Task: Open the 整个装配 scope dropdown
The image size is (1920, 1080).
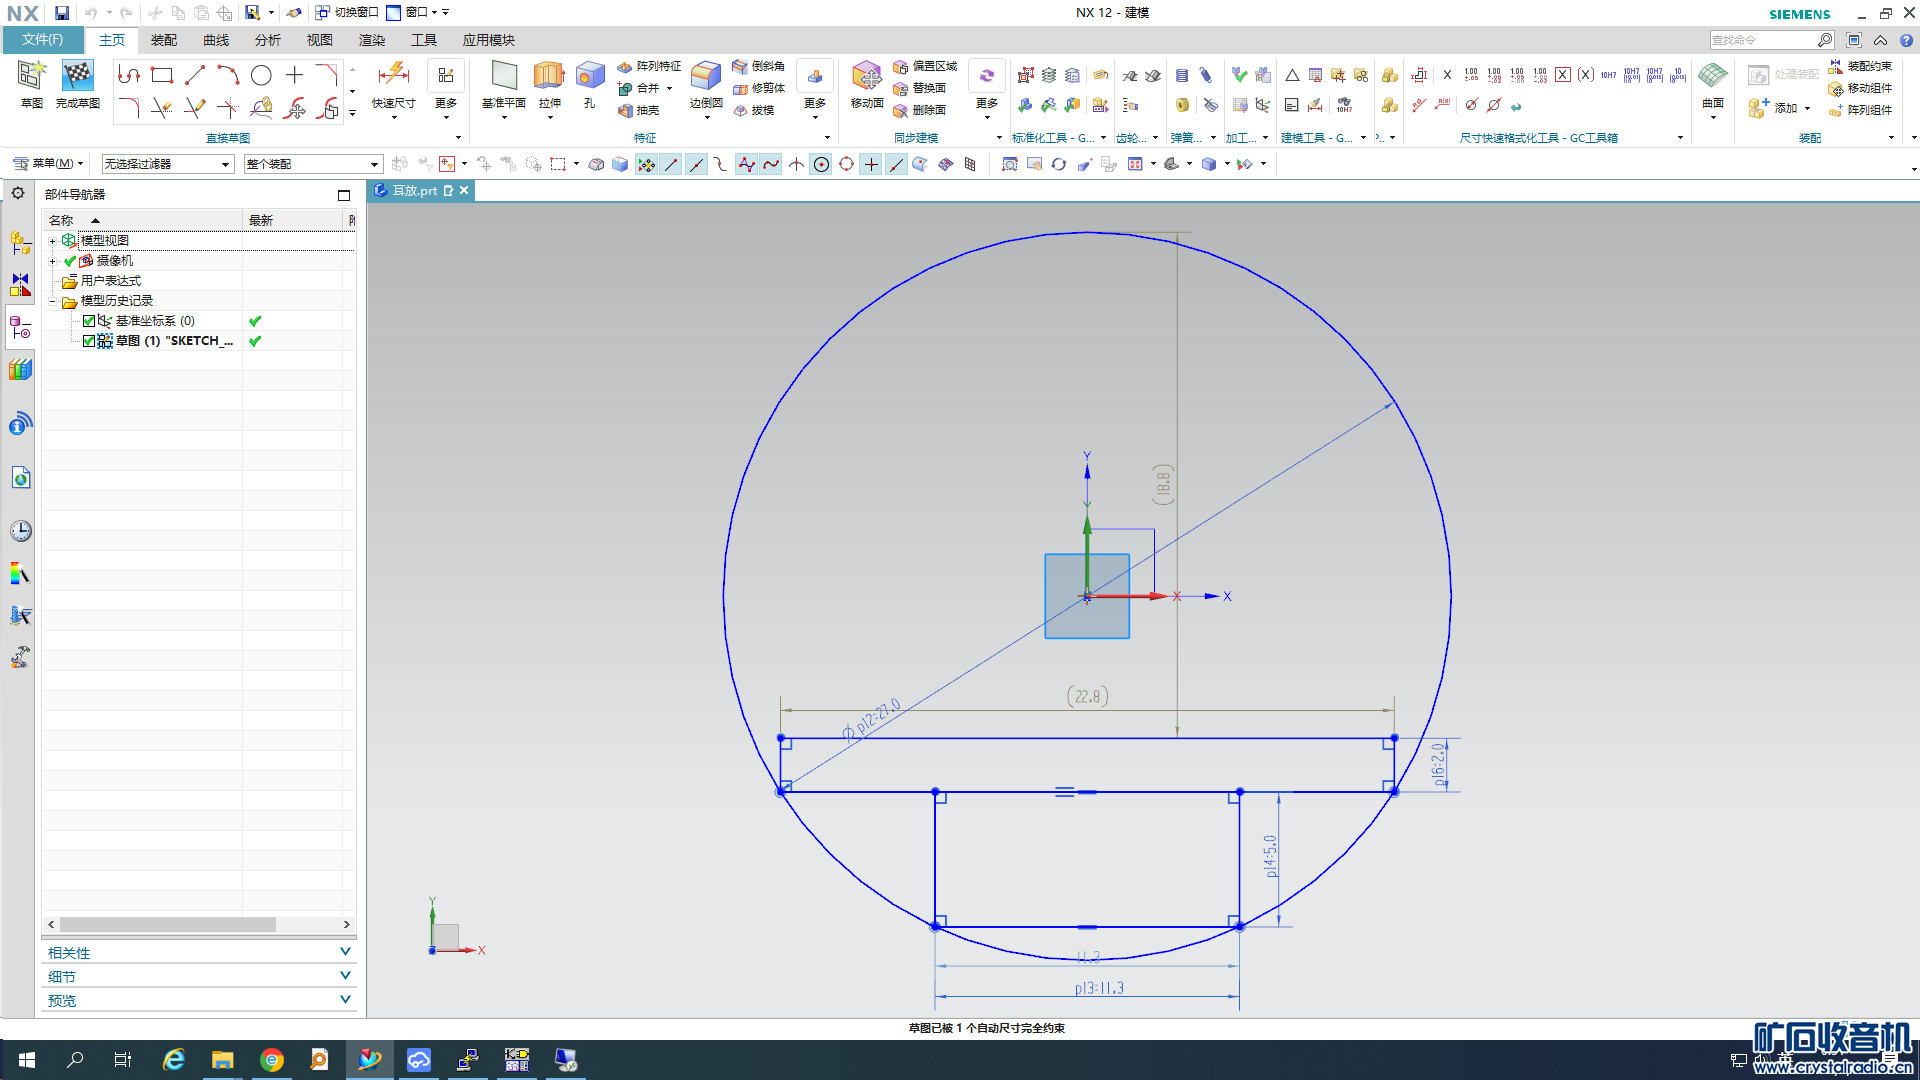Action: coord(312,164)
